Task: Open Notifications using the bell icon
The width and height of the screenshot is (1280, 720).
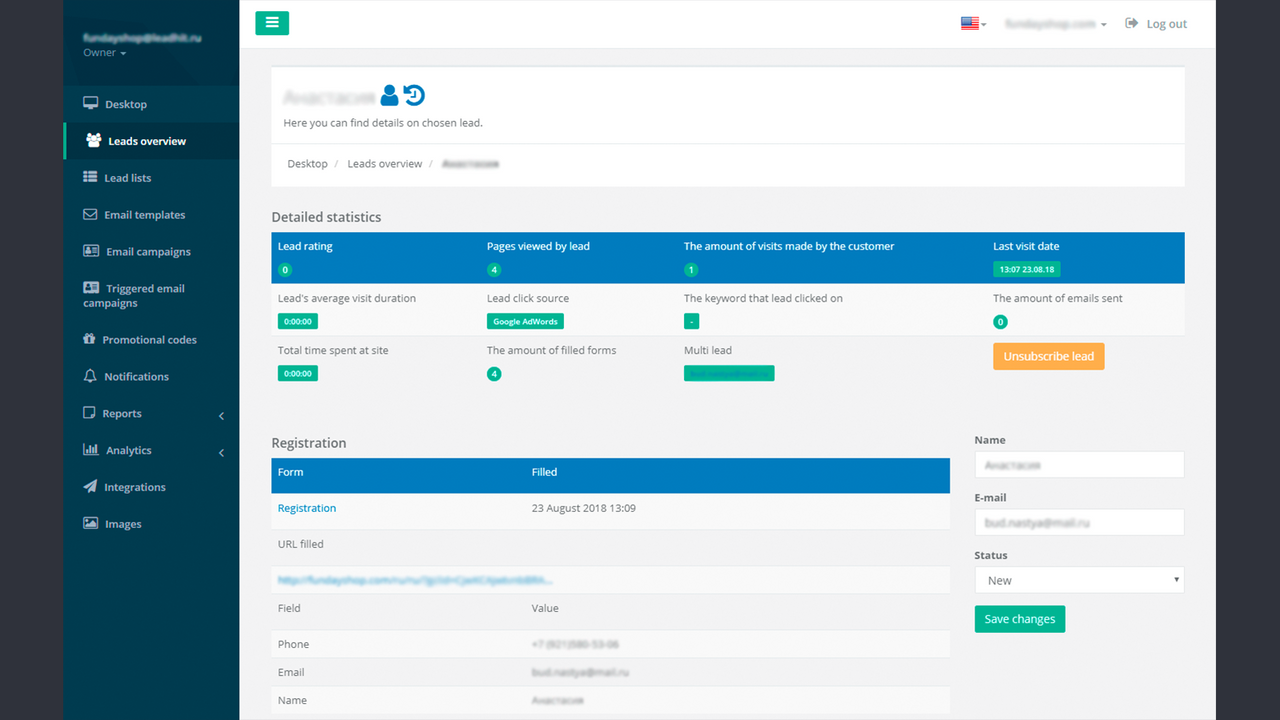Action: pyautogui.click(x=89, y=376)
